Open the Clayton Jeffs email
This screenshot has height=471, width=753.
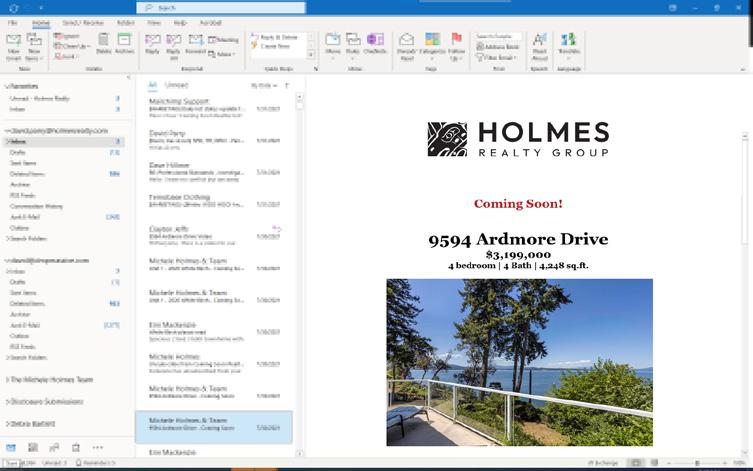[x=214, y=236]
